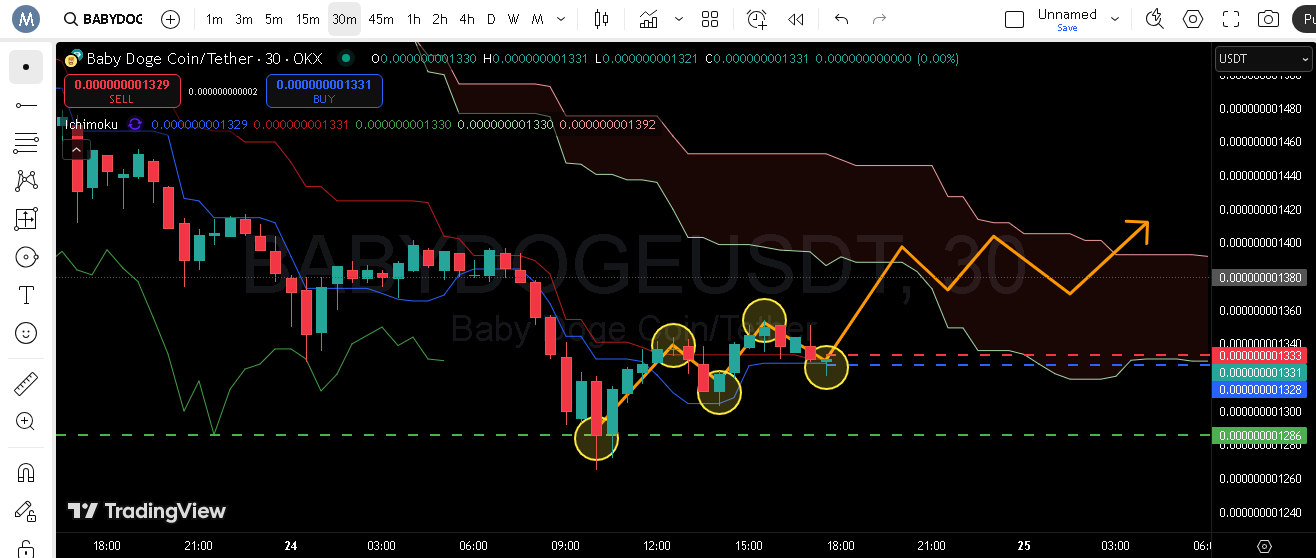Enter fullscreen mode
1316x558 pixels.
point(1231,19)
